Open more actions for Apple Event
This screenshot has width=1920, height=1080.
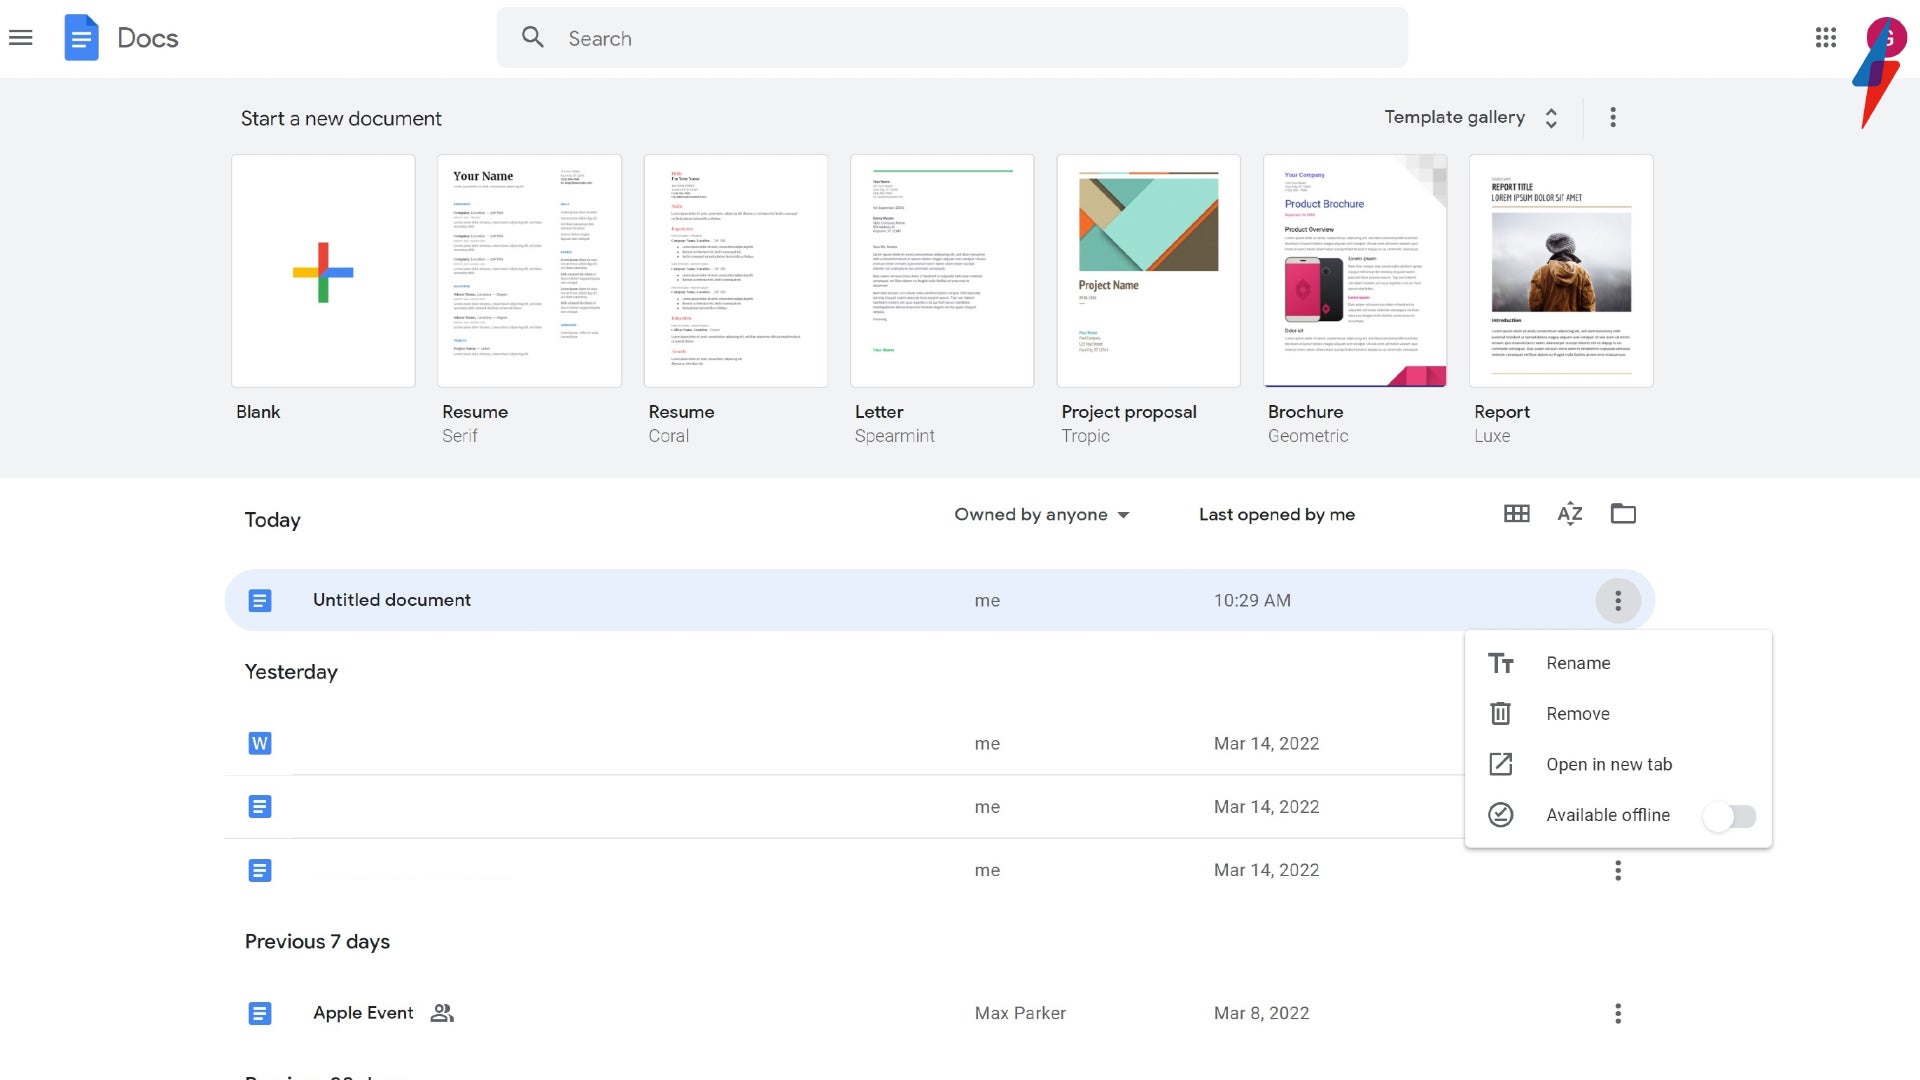point(1618,1013)
